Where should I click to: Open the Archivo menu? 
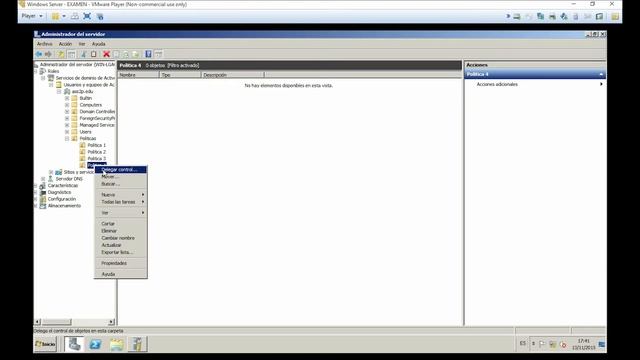tap(44, 44)
